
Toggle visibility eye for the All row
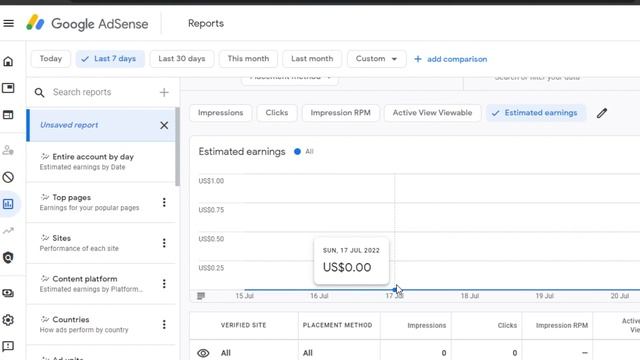(203, 353)
